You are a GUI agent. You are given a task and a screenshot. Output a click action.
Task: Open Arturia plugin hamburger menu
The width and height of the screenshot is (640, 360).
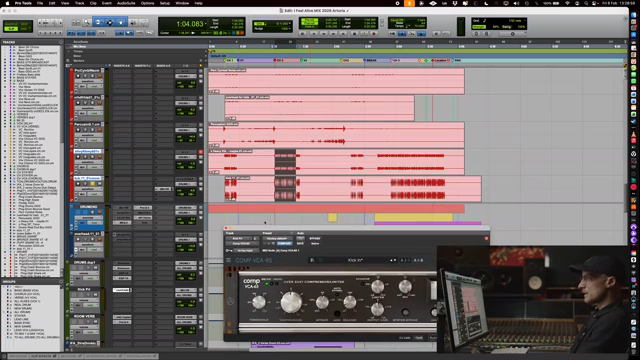tap(229, 260)
